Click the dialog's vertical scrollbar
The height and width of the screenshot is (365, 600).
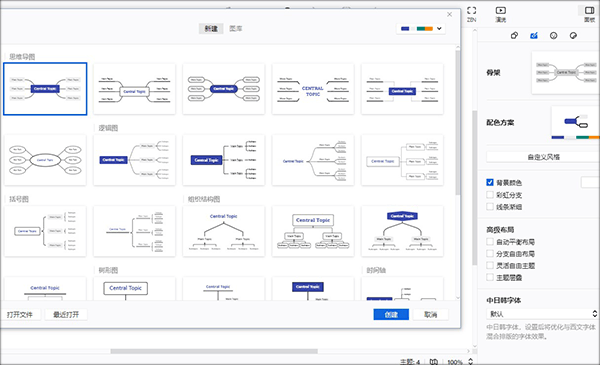(x=458, y=123)
